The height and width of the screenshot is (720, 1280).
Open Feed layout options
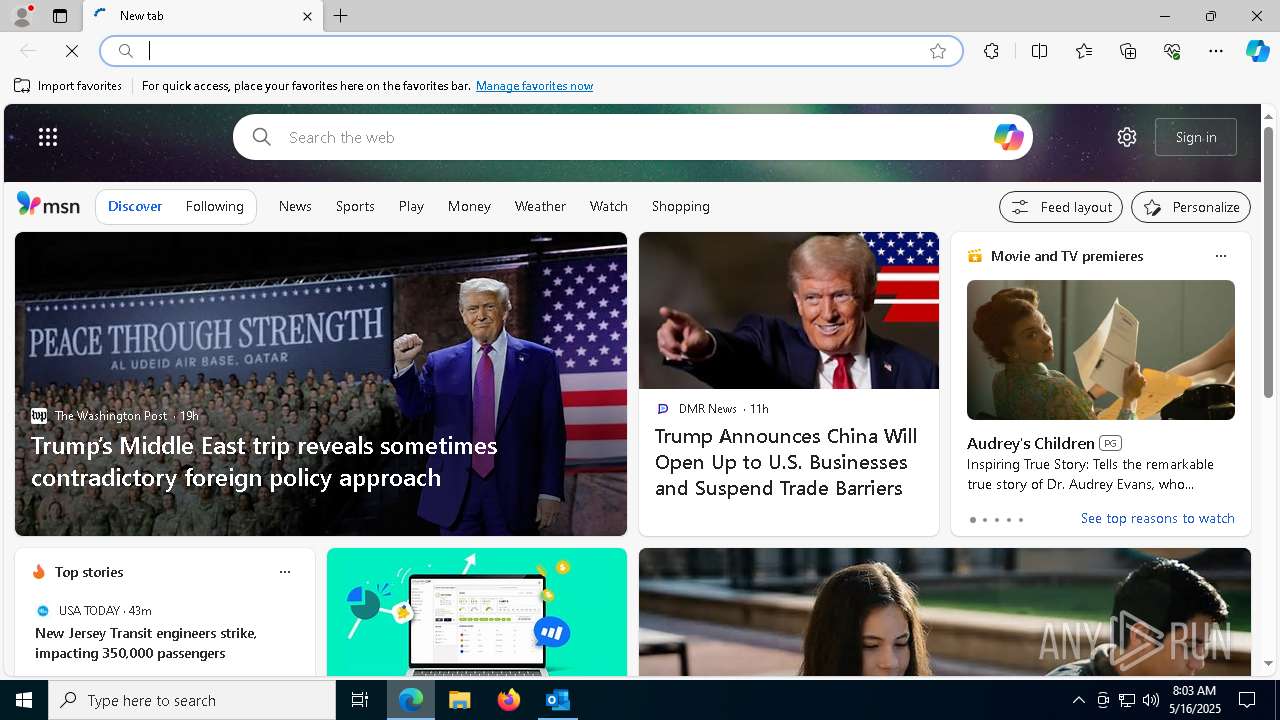pyautogui.click(x=1061, y=207)
